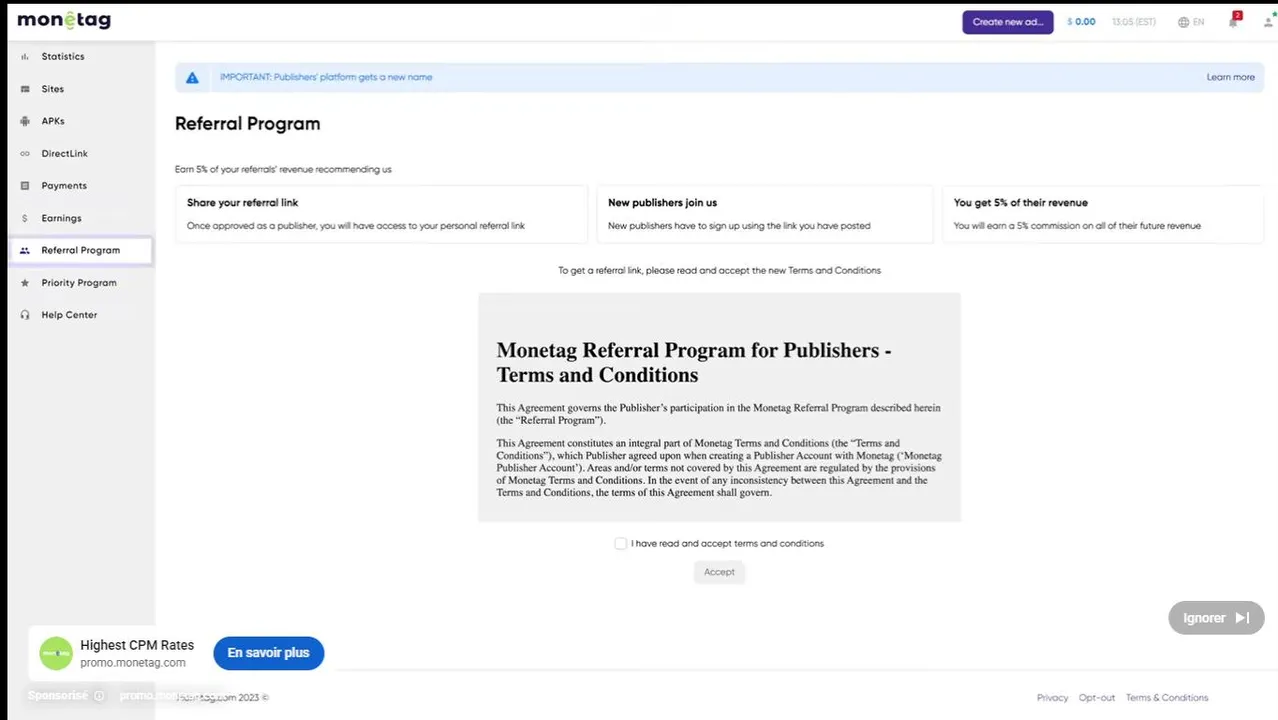Click 'Earn 5% of your referrals' revenue' text

tap(283, 170)
